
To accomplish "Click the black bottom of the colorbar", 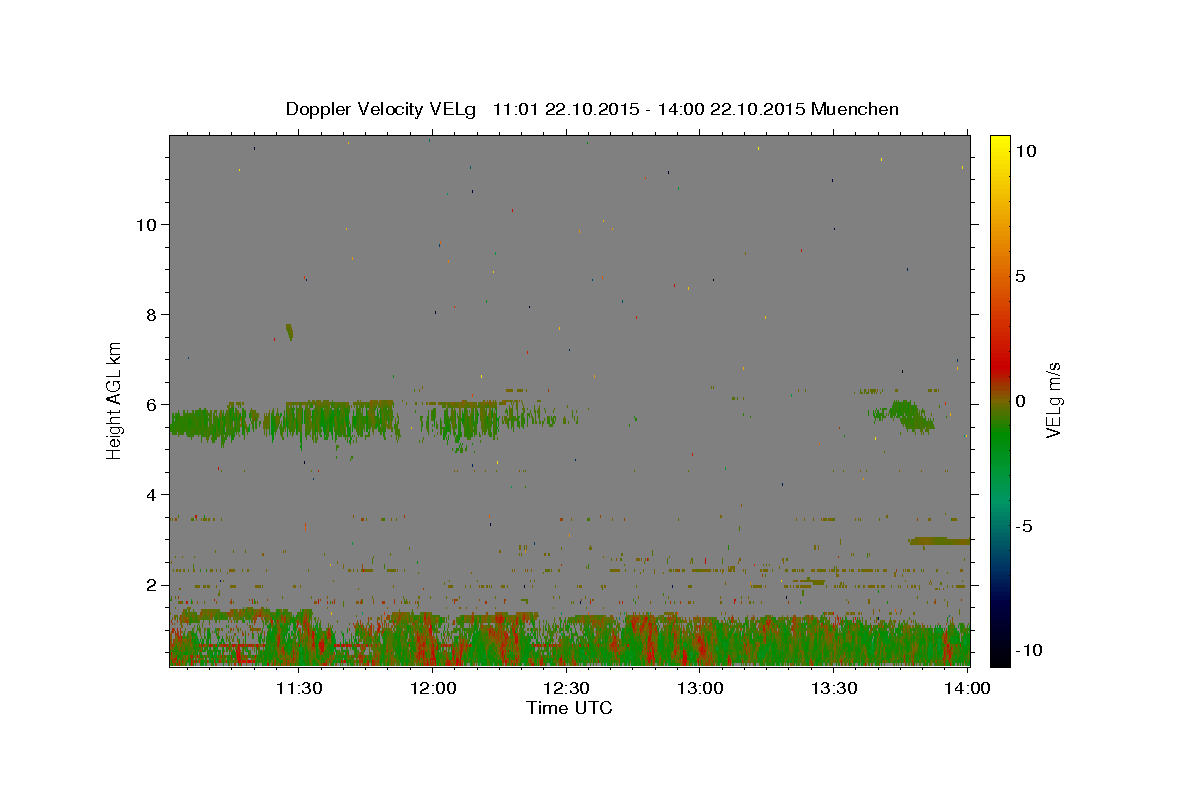I will [999, 660].
